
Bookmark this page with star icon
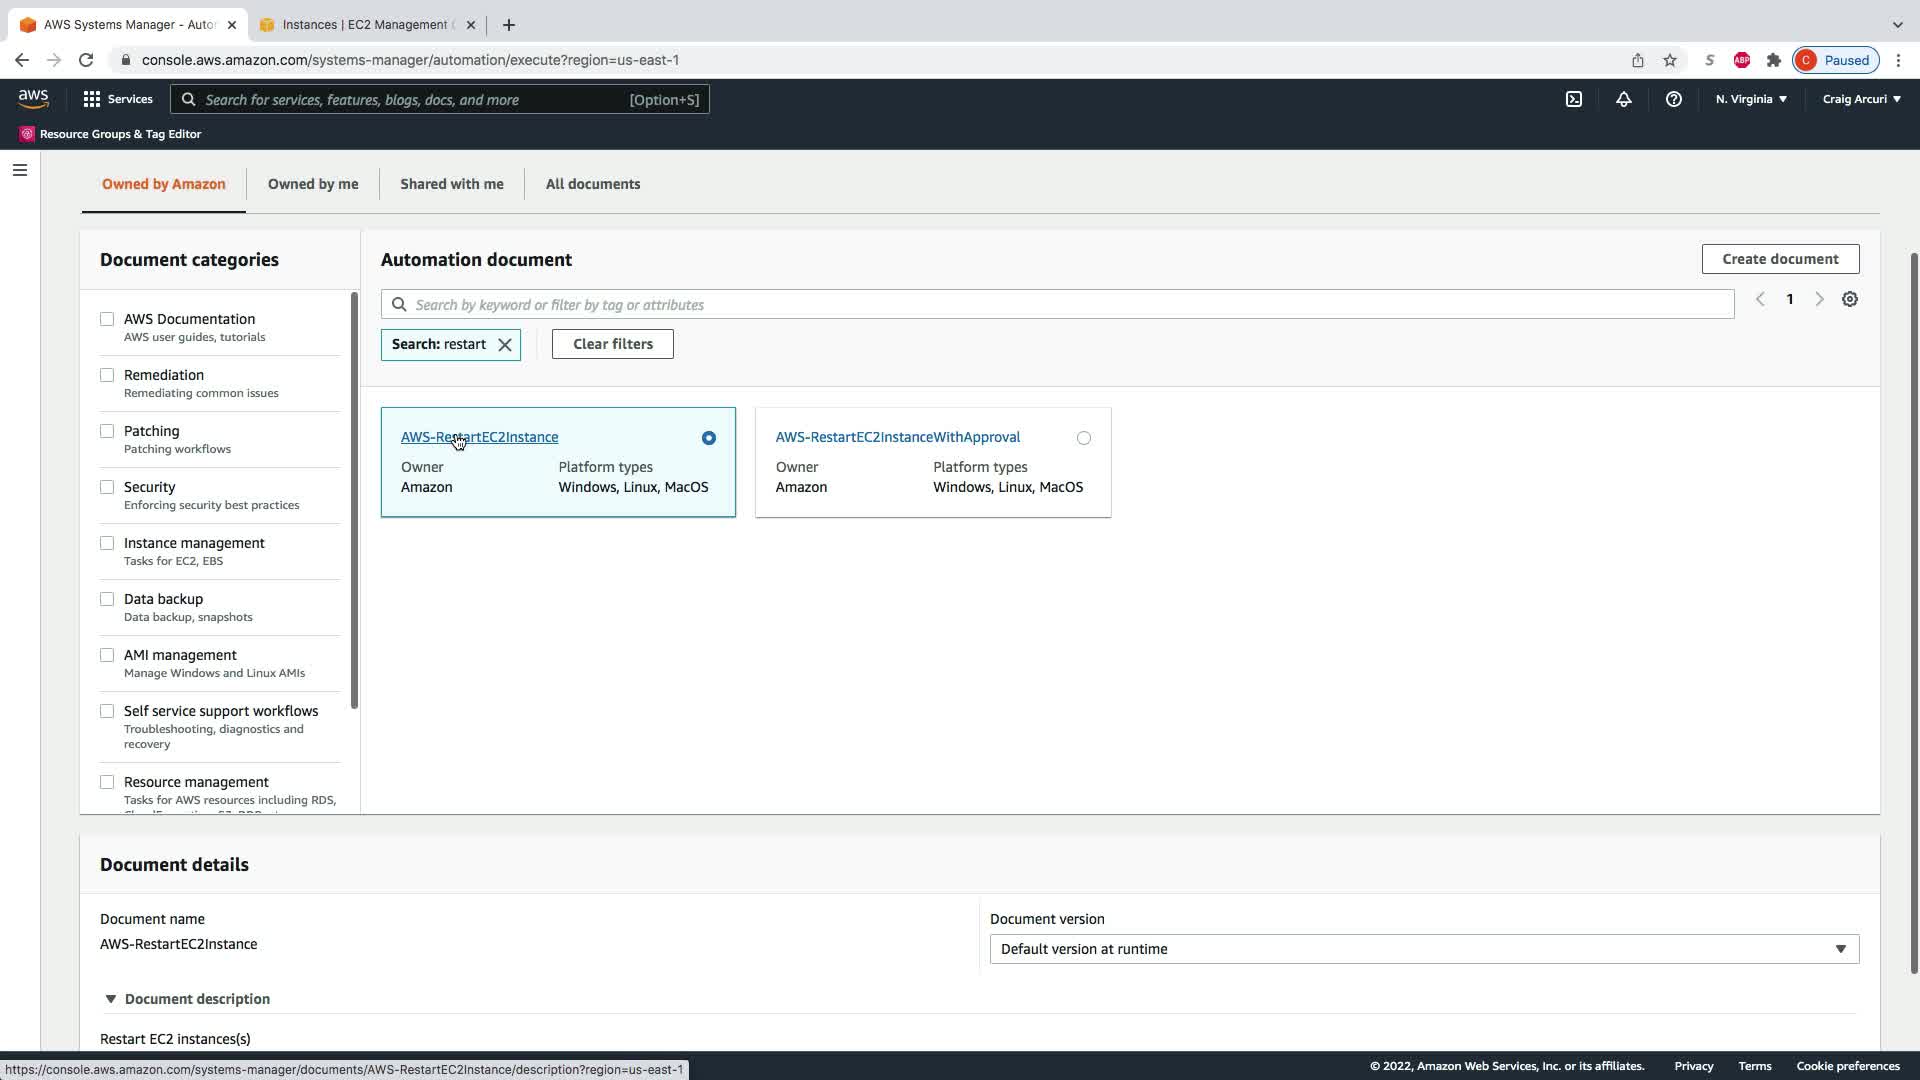(1669, 60)
